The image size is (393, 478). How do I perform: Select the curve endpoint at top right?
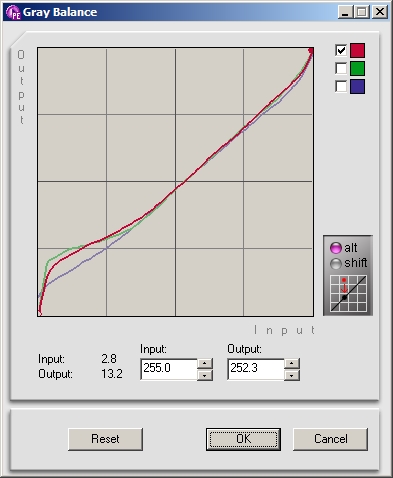[x=311, y=51]
